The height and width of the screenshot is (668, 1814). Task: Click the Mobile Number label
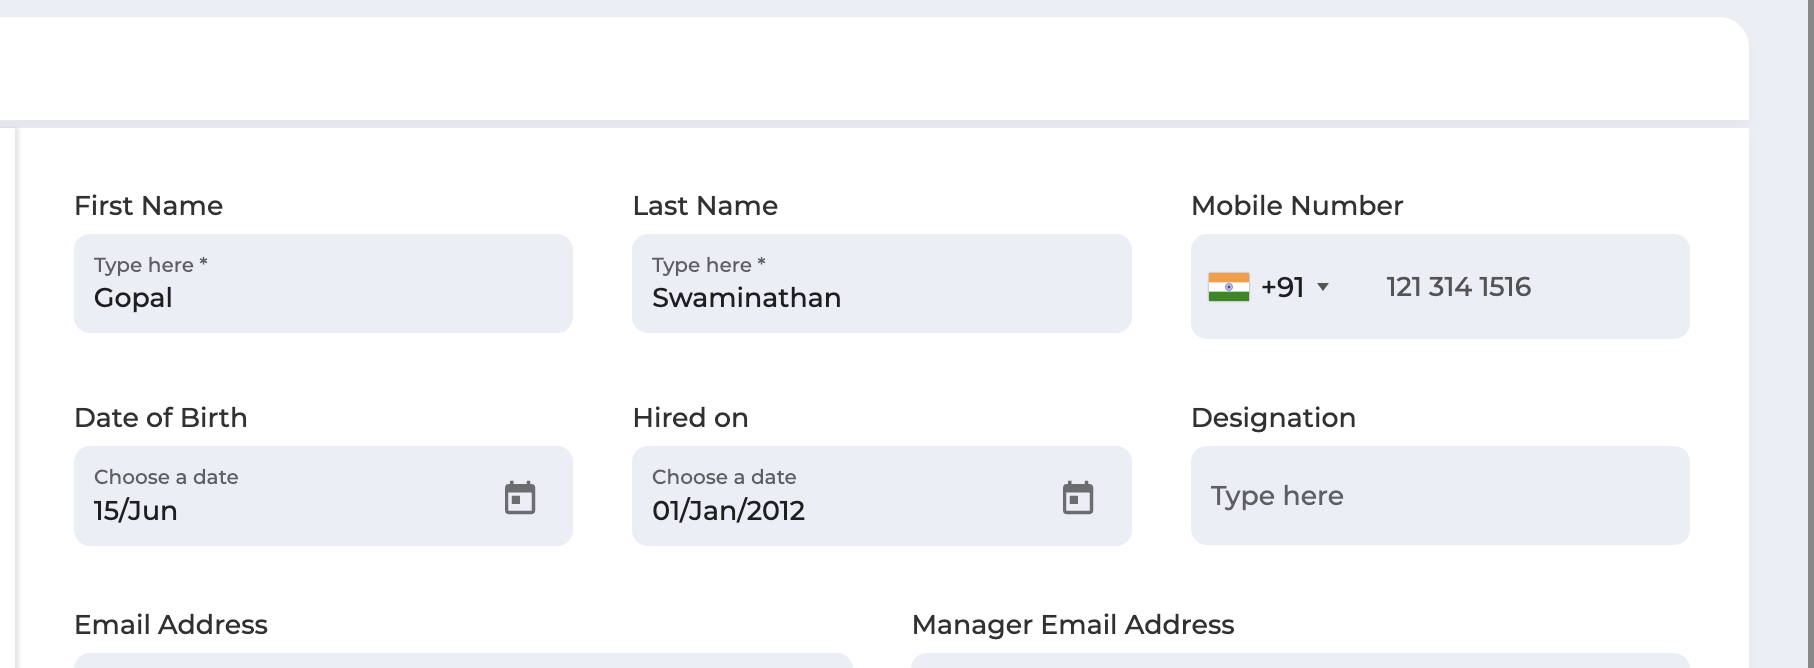(x=1297, y=206)
